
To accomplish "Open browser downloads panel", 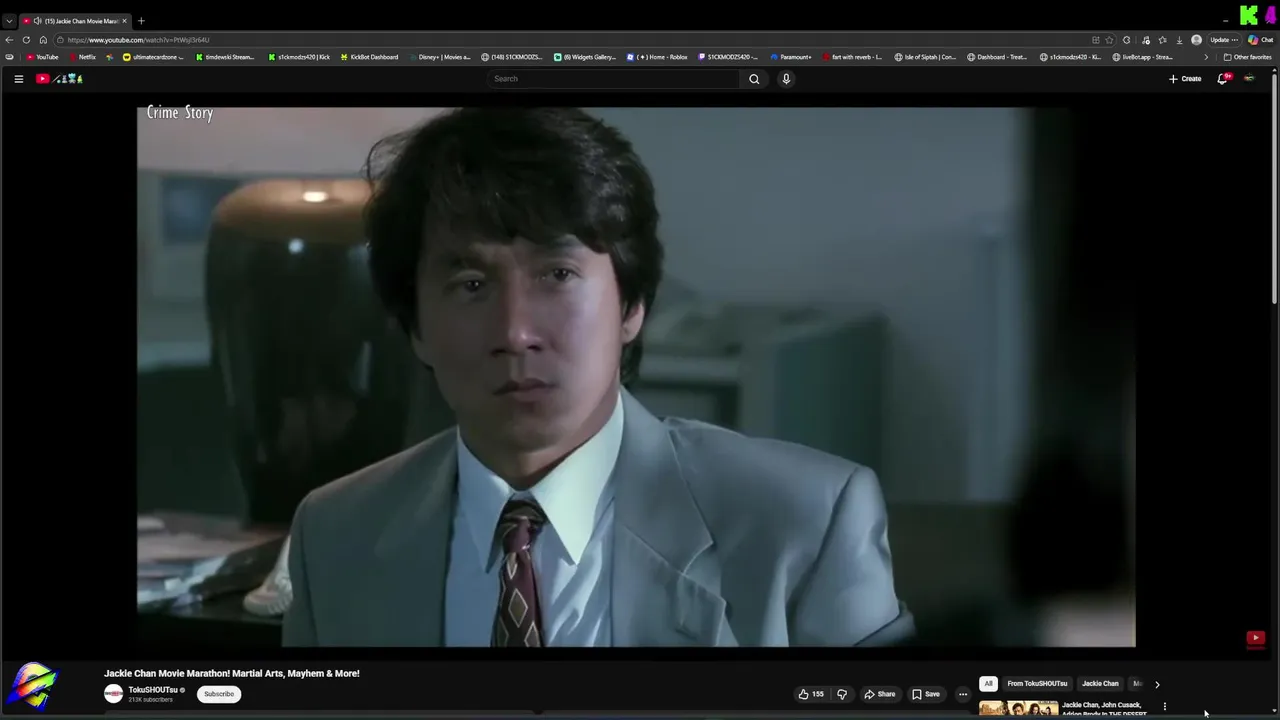I will tap(1179, 40).
